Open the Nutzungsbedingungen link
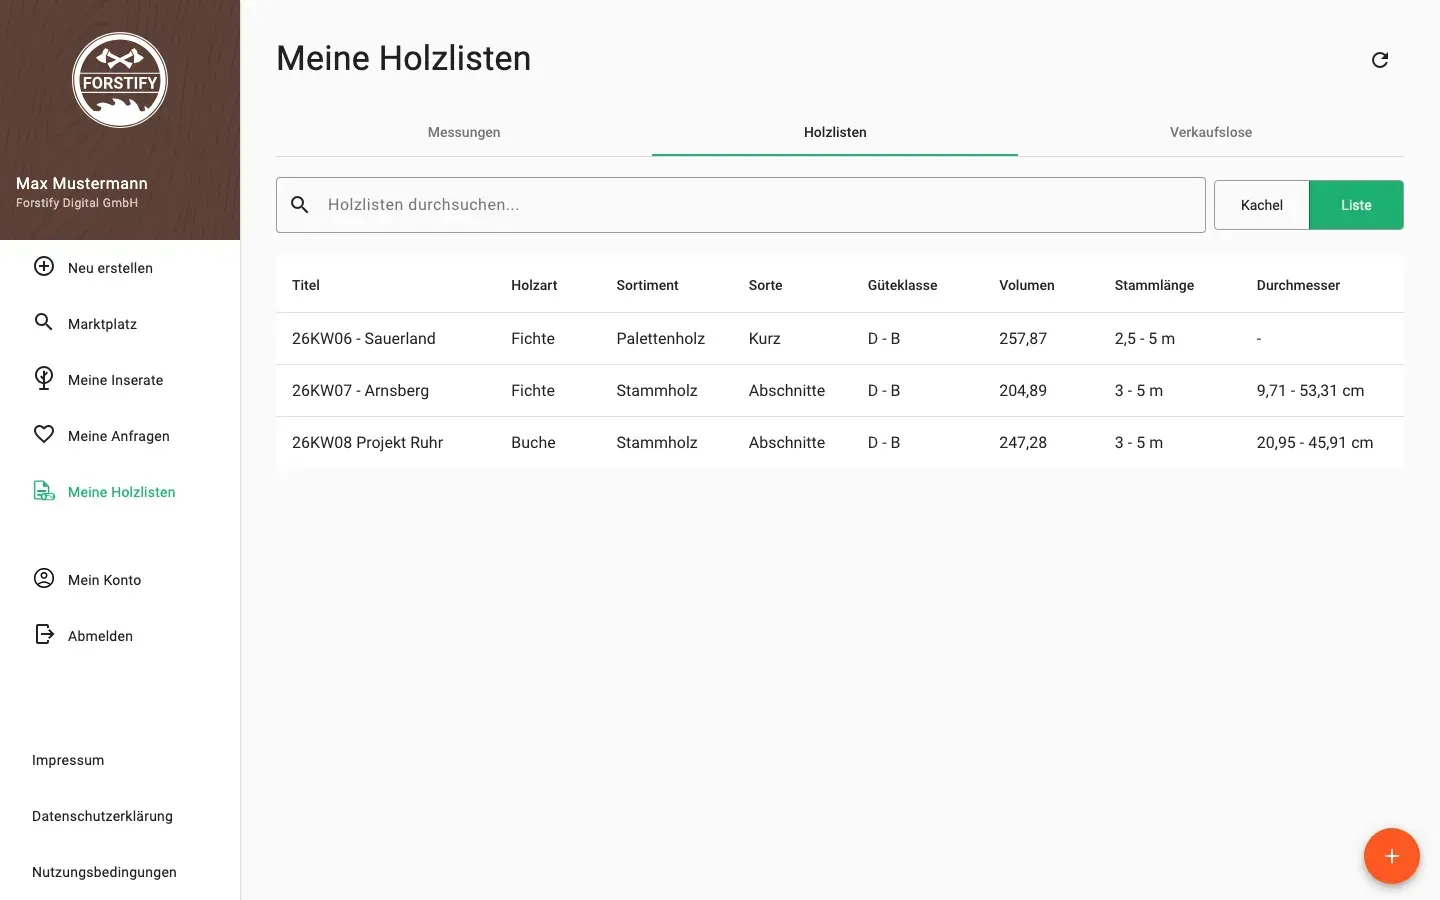Image resolution: width=1440 pixels, height=900 pixels. point(104,872)
